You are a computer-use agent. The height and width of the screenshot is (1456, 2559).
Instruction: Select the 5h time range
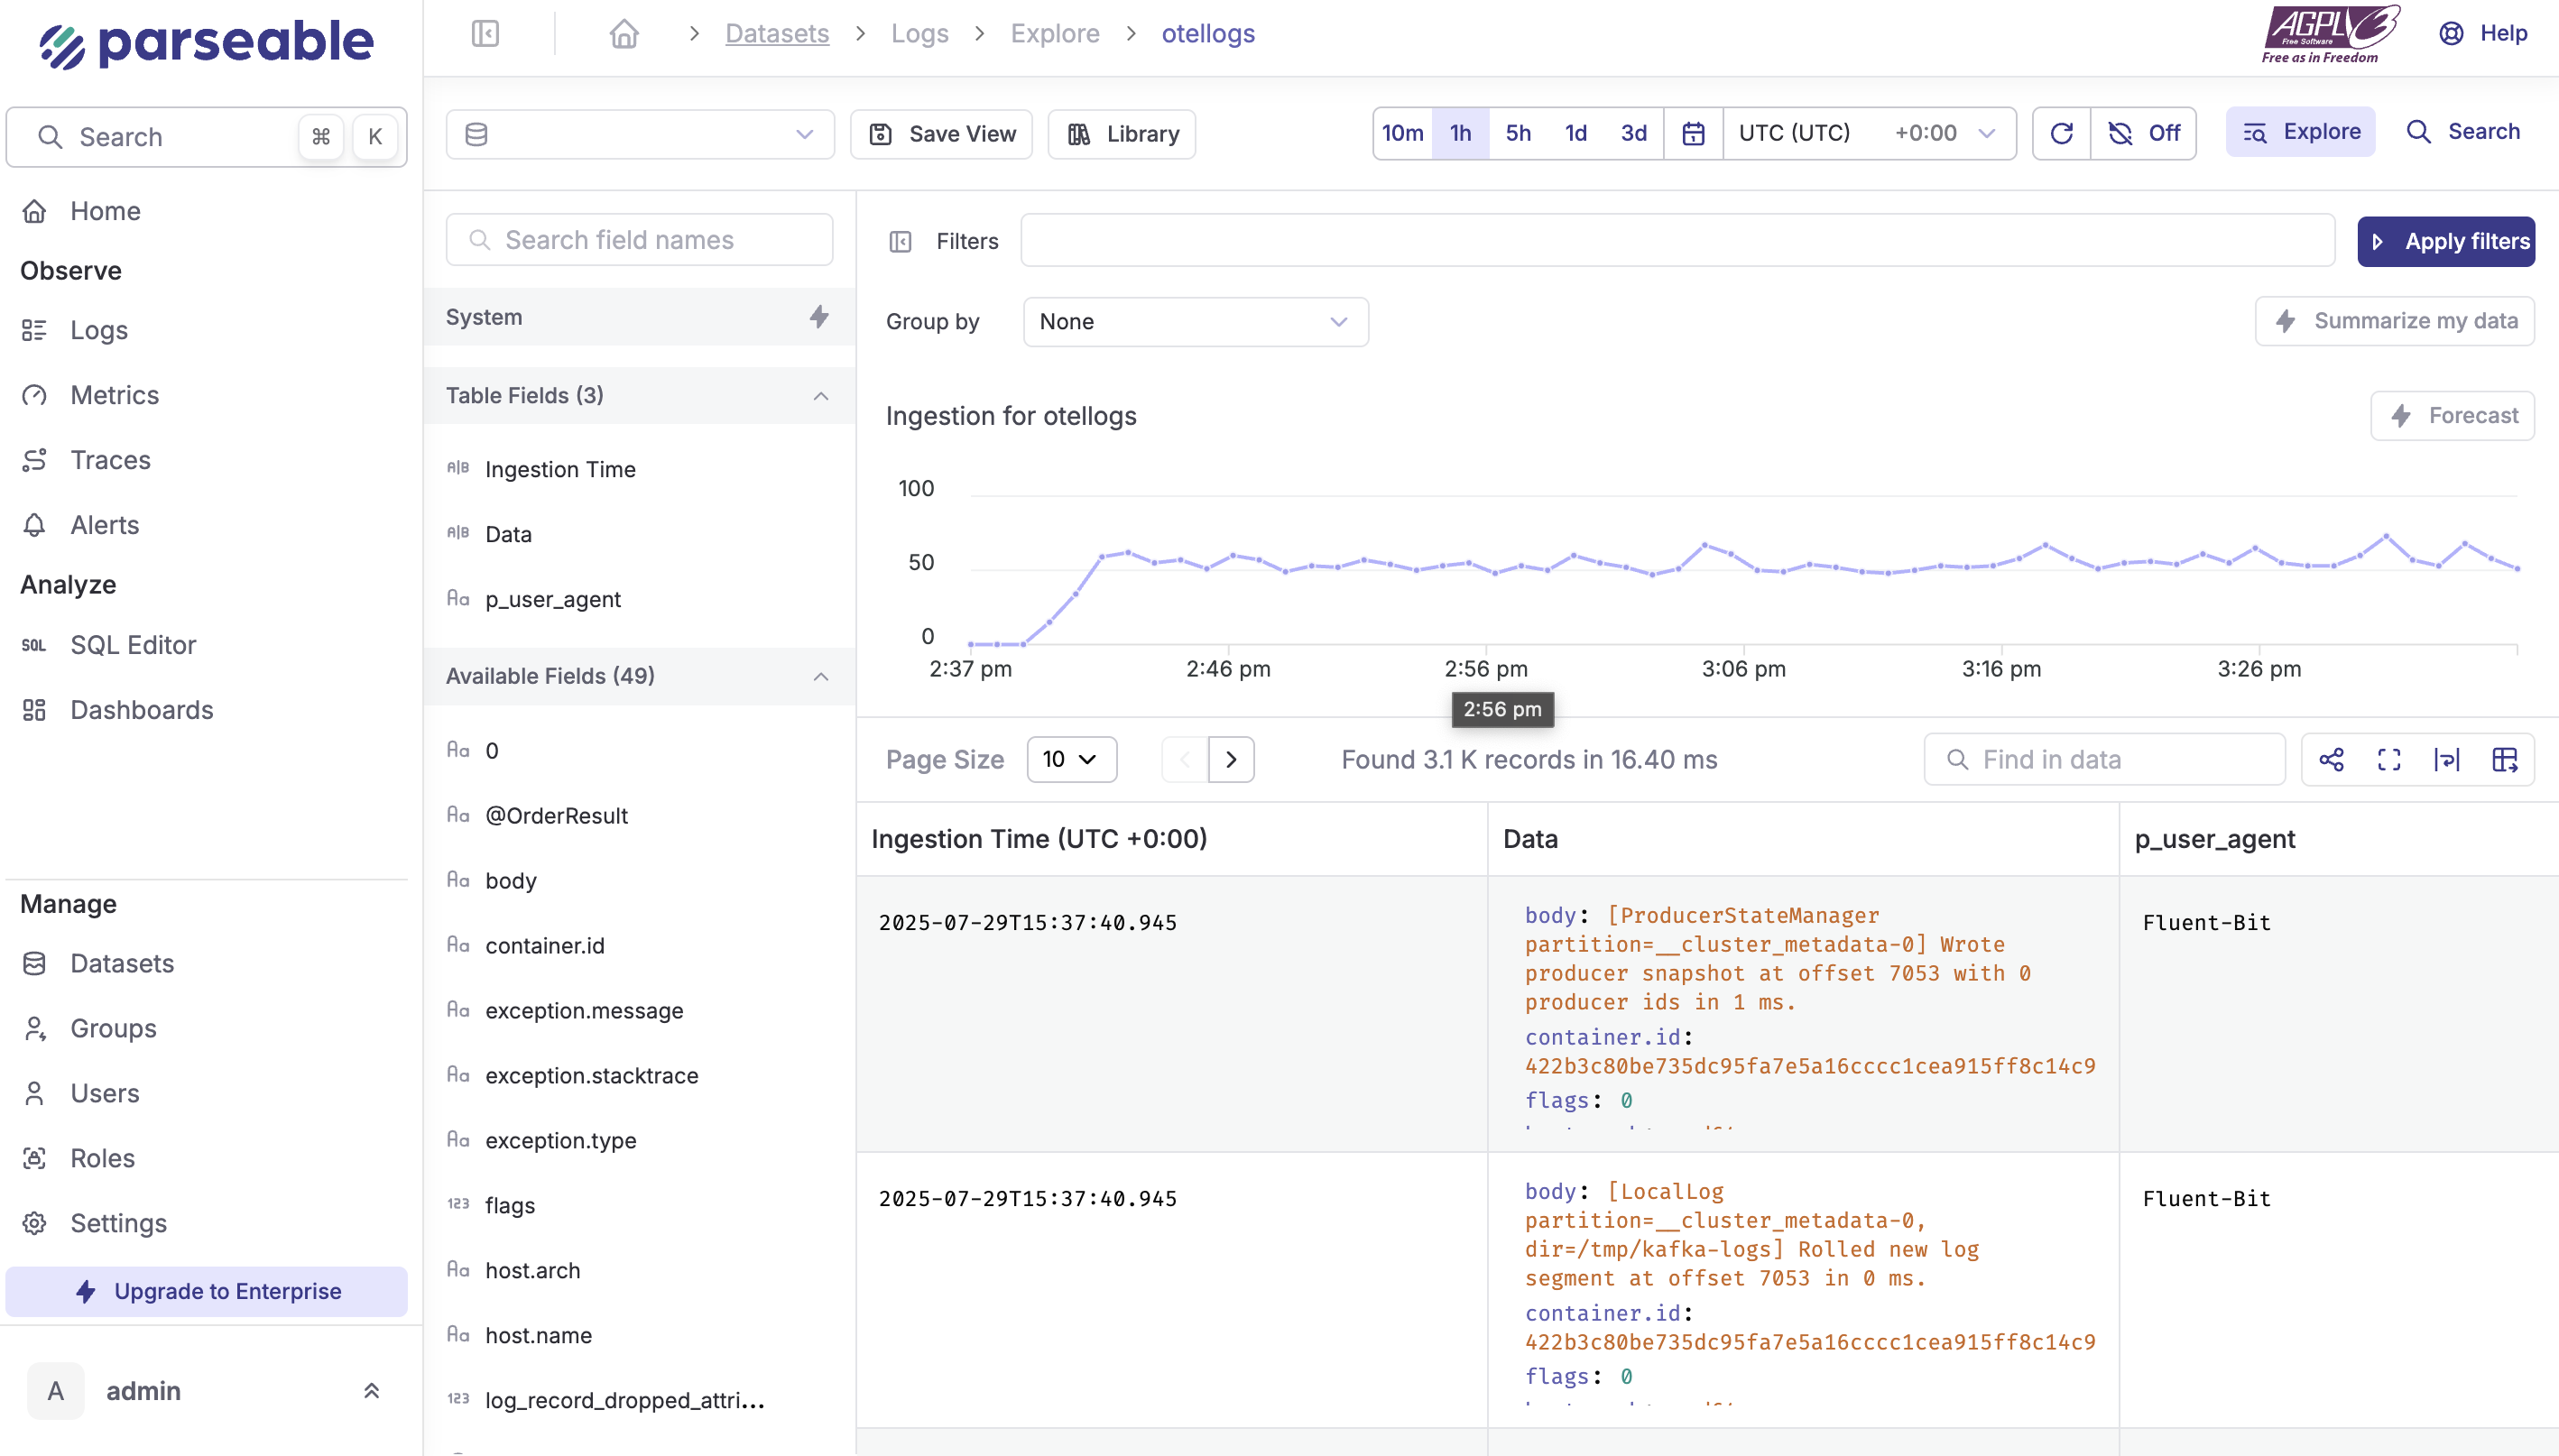(x=1518, y=133)
